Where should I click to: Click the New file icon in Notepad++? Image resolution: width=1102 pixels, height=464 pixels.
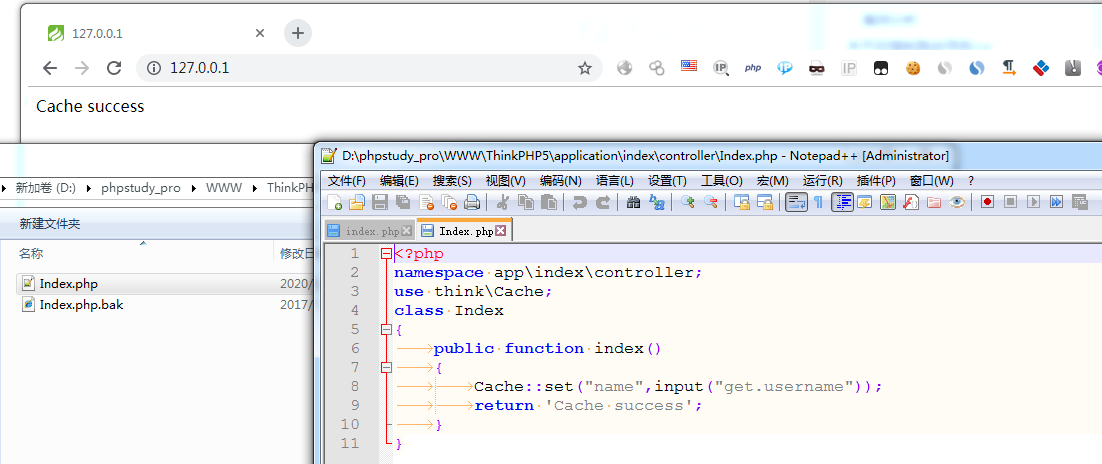(x=335, y=202)
